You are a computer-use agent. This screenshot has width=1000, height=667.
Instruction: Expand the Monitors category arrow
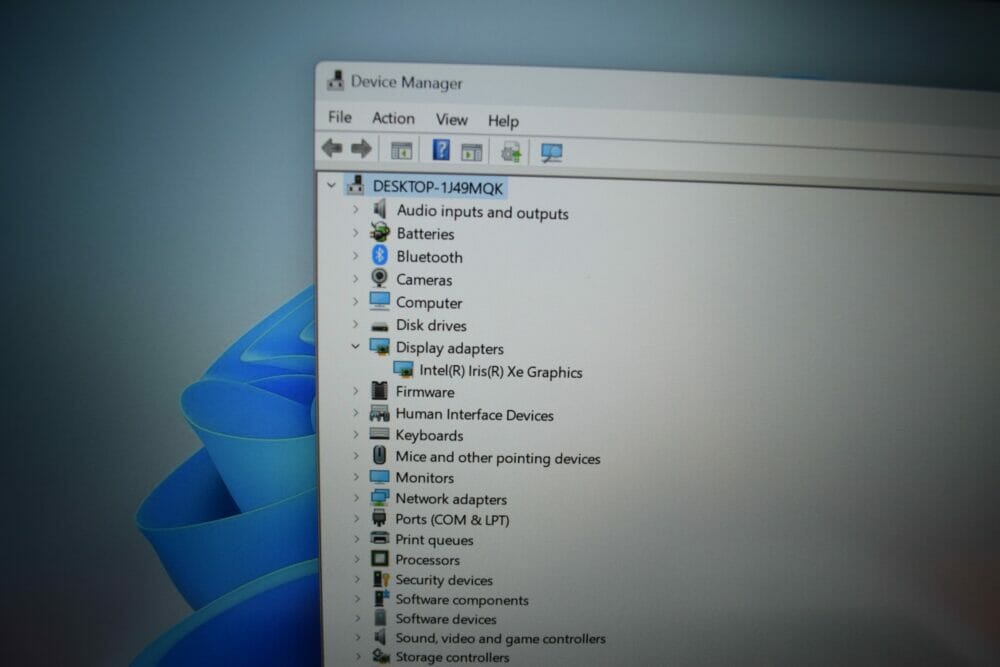357,477
